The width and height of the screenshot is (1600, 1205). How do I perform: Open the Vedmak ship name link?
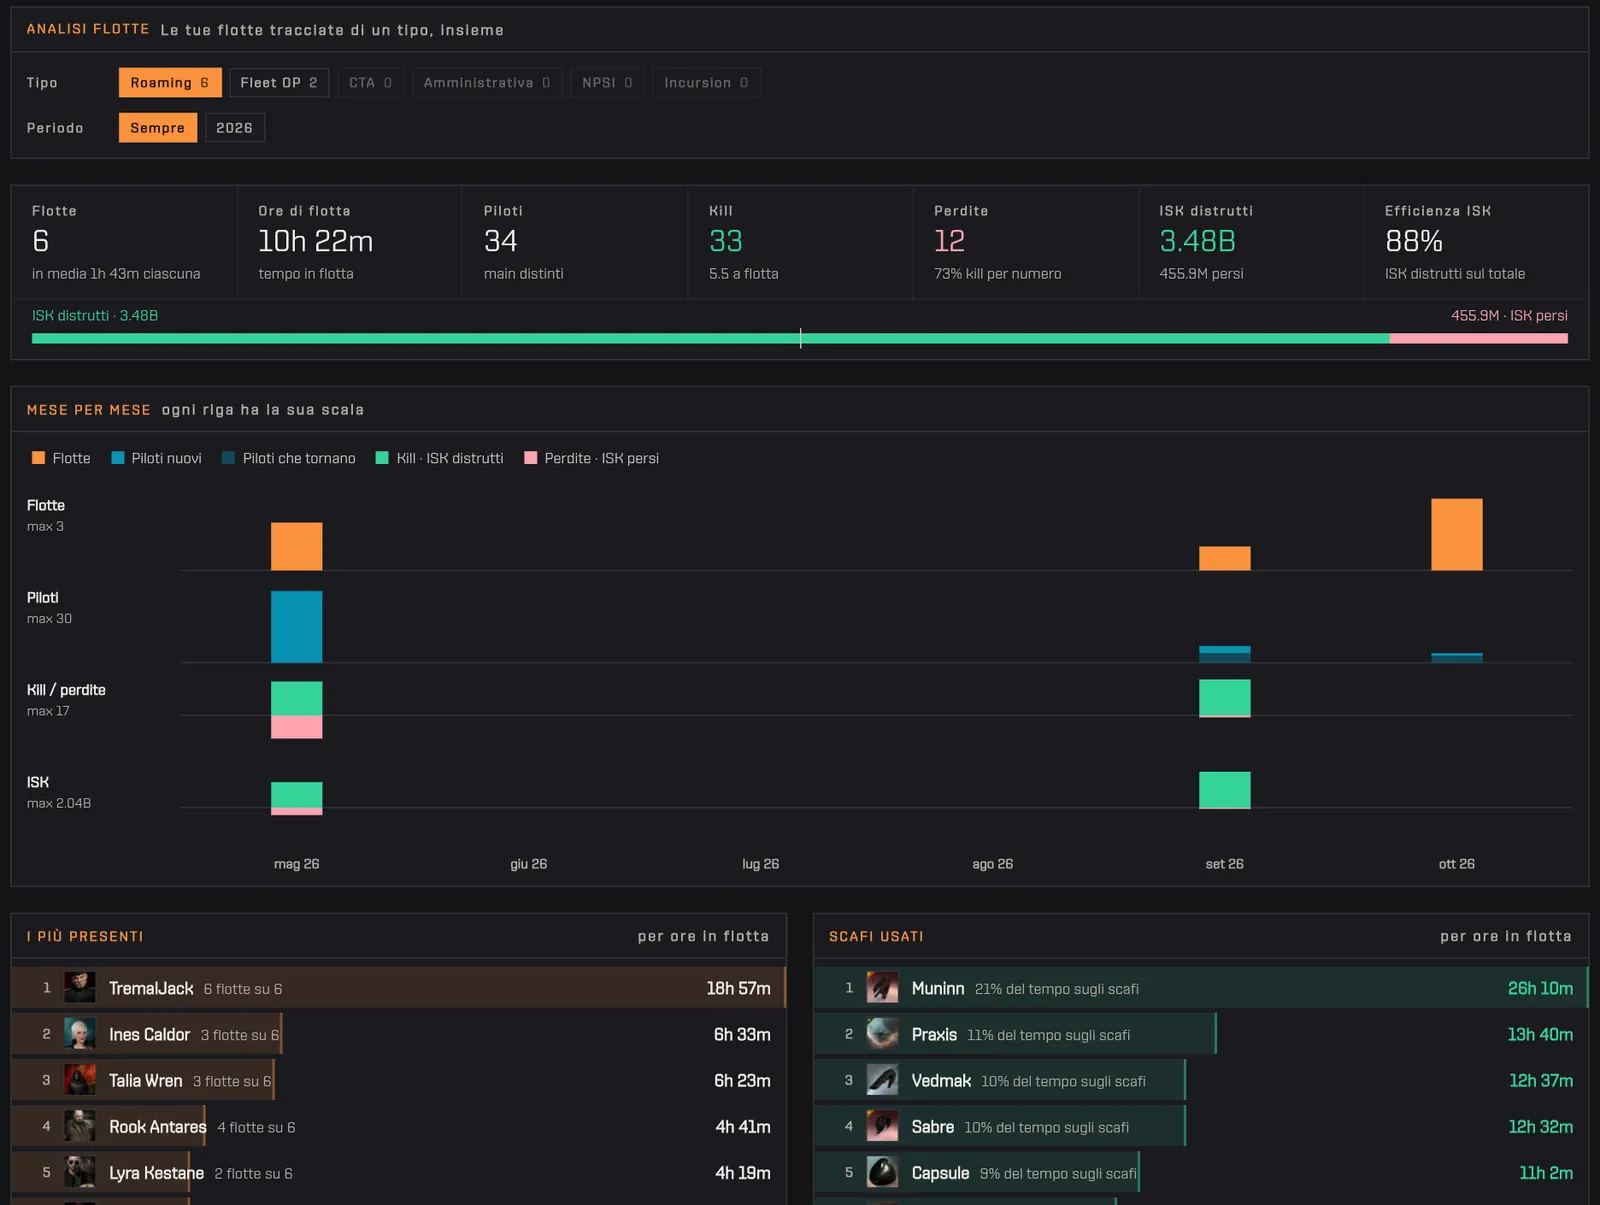(x=941, y=1080)
